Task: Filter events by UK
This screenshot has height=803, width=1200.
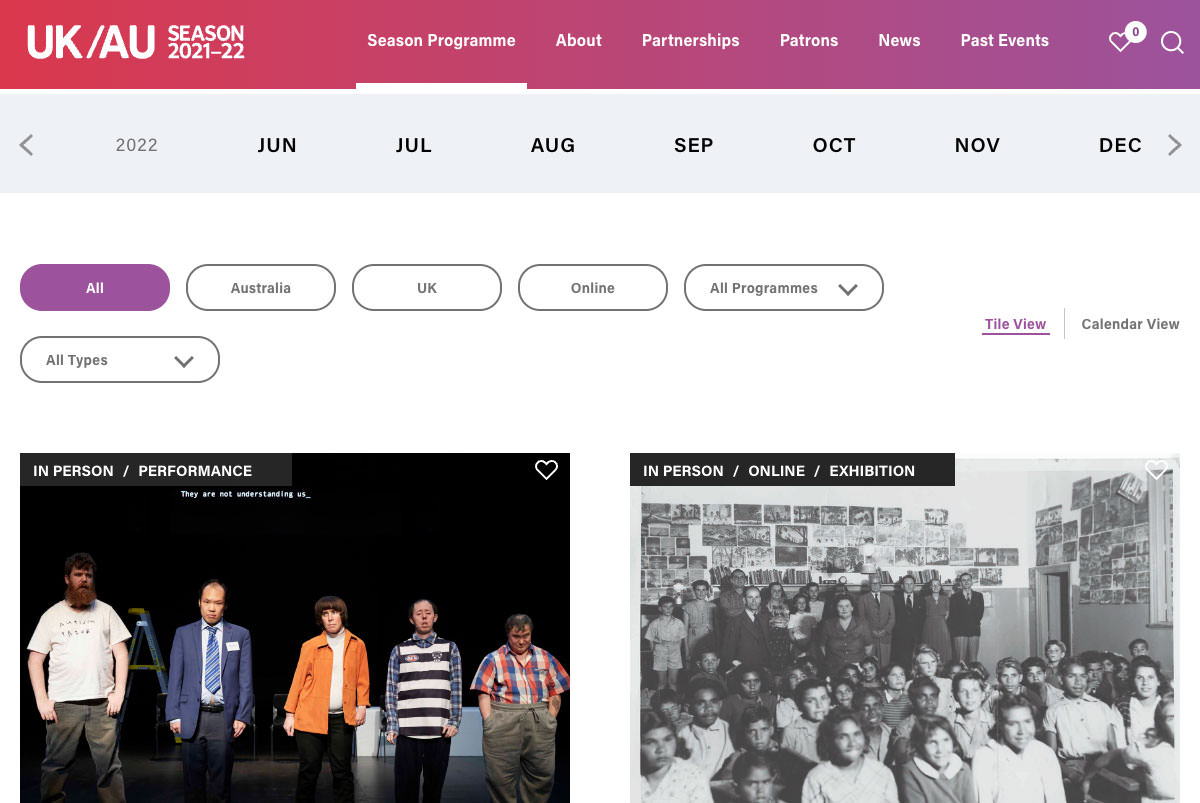Action: click(427, 288)
